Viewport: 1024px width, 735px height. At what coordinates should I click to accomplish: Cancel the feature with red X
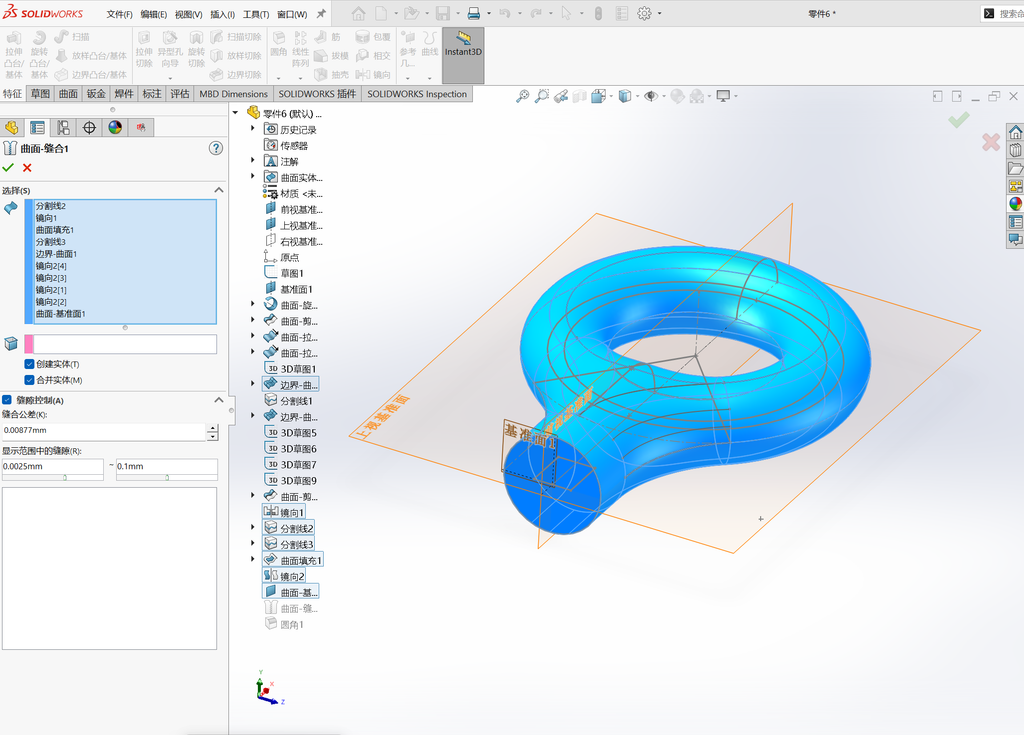(27, 168)
